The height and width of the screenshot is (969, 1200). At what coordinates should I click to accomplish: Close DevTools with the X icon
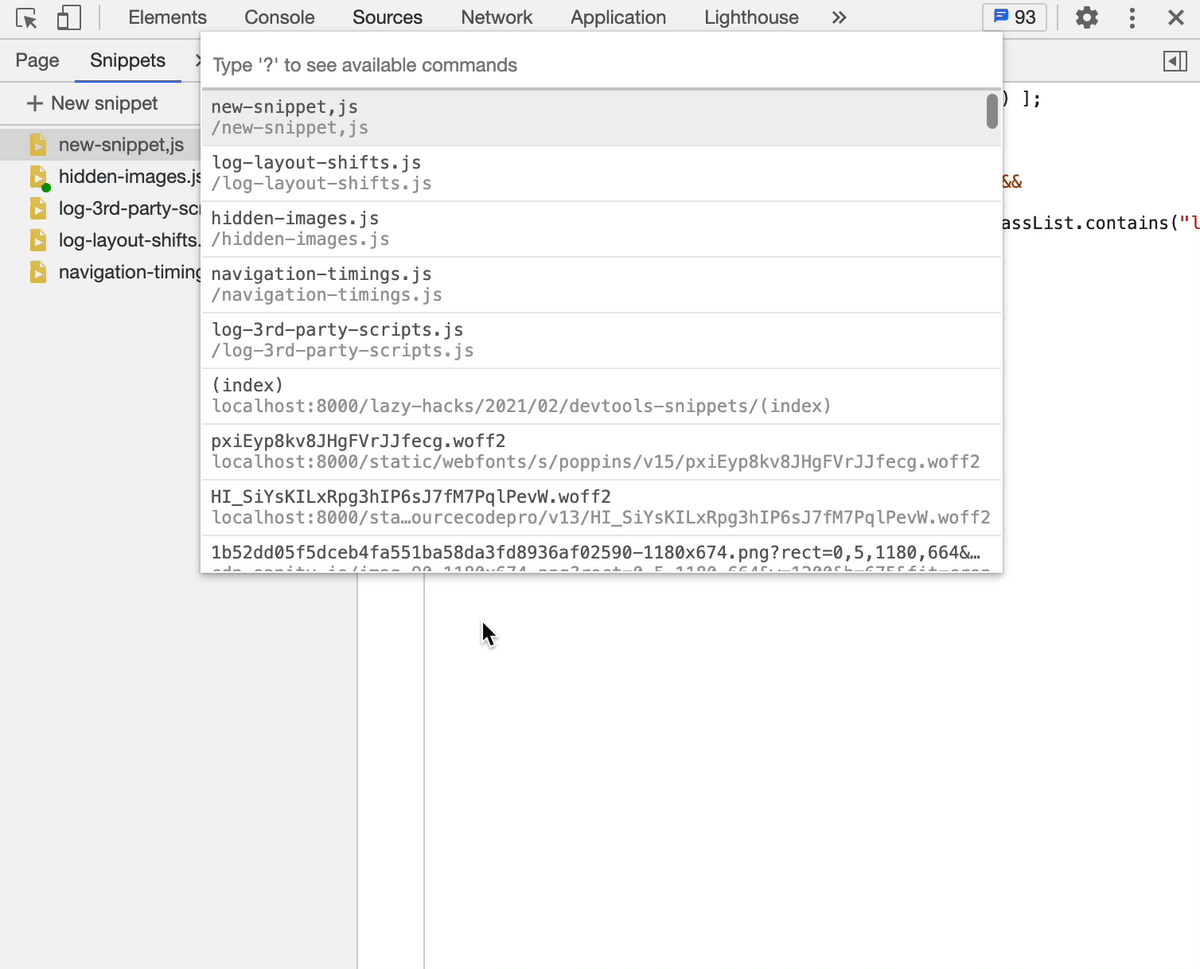(x=1176, y=17)
